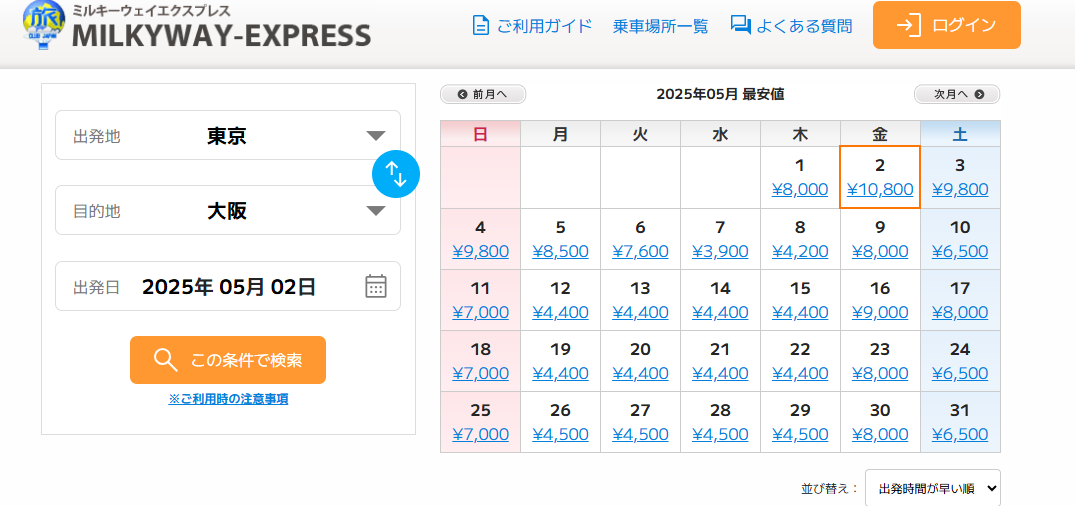Choose the ¥9,000 fare on May 16
The width and height of the screenshot is (1075, 506).
(x=880, y=312)
